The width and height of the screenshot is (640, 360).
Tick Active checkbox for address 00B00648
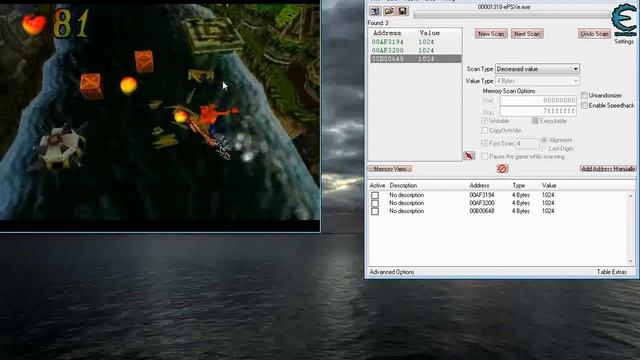tap(375, 211)
